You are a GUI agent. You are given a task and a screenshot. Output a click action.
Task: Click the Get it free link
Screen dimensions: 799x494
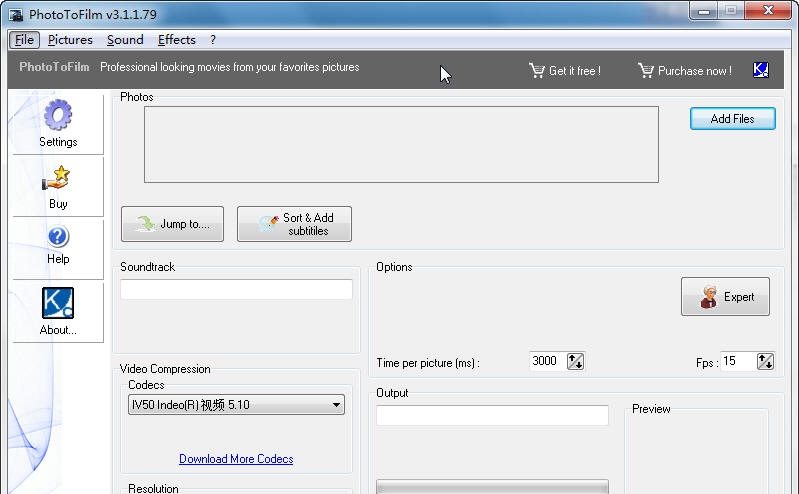575,71
